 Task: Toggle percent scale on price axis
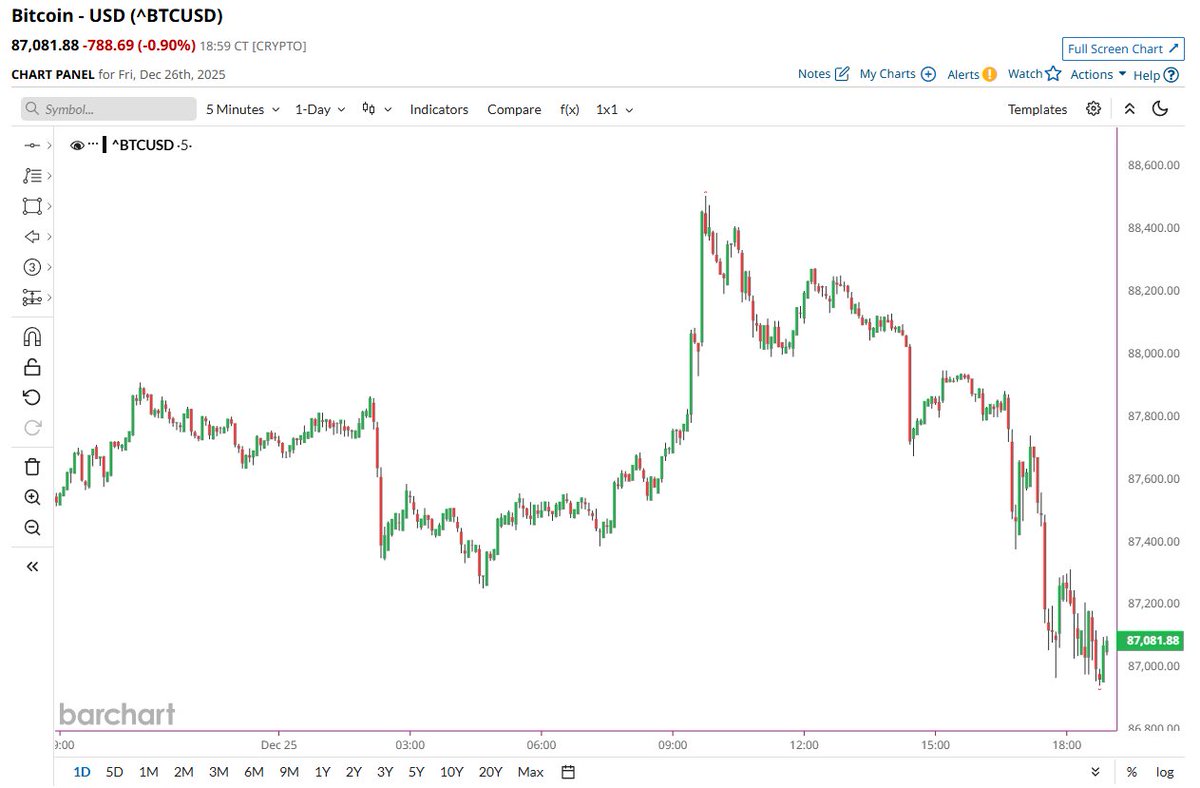(1132, 772)
